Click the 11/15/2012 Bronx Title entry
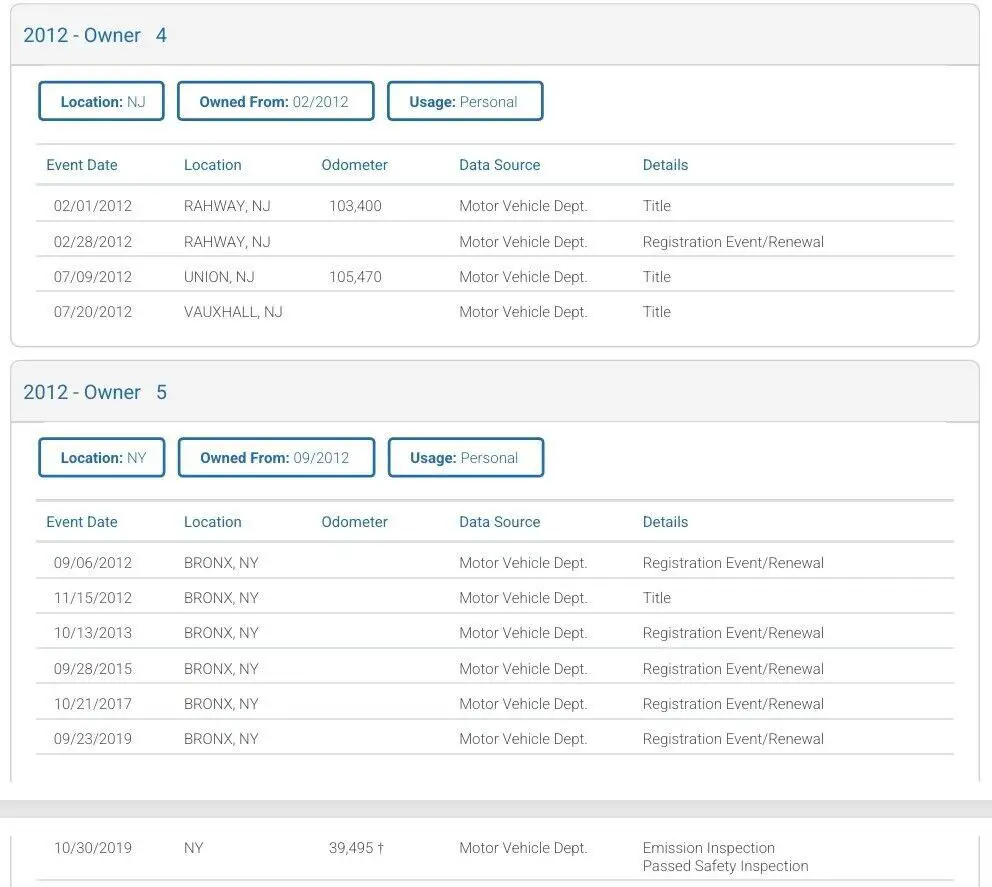Viewport: 992px width, 887px height. coord(656,598)
